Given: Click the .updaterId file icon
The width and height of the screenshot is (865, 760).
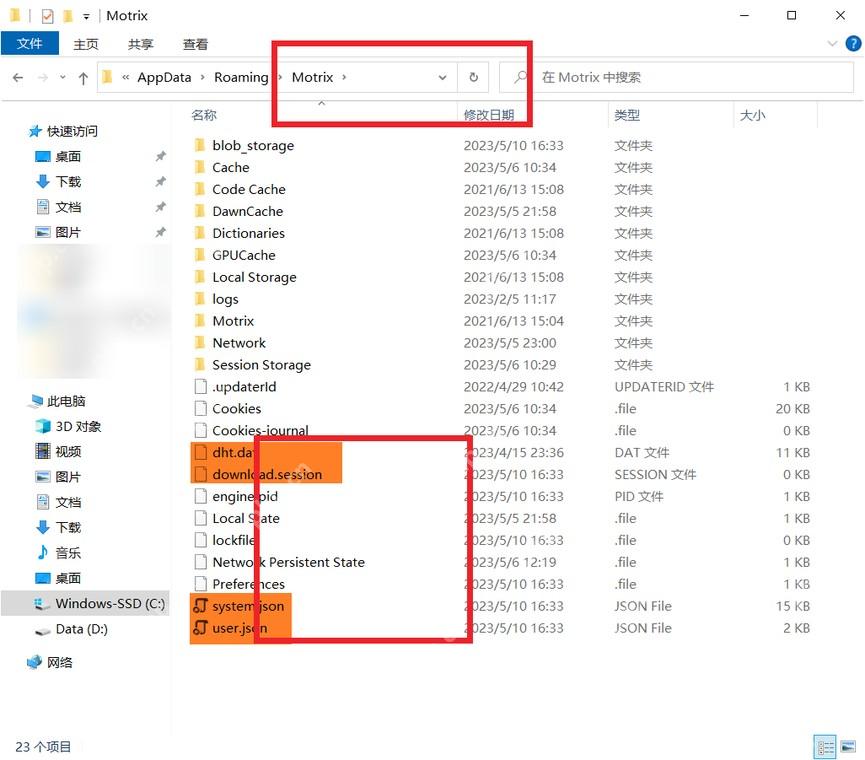Looking at the screenshot, I should [x=200, y=387].
